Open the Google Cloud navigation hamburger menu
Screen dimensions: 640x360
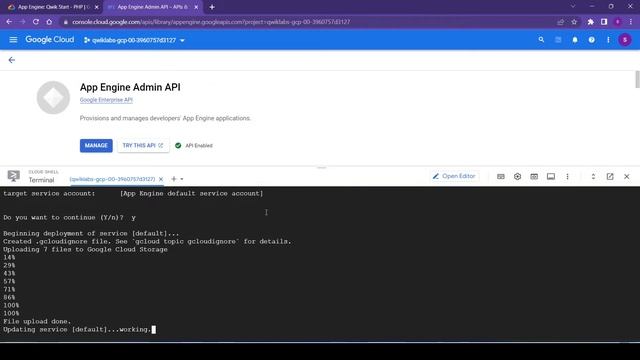tap(13, 40)
